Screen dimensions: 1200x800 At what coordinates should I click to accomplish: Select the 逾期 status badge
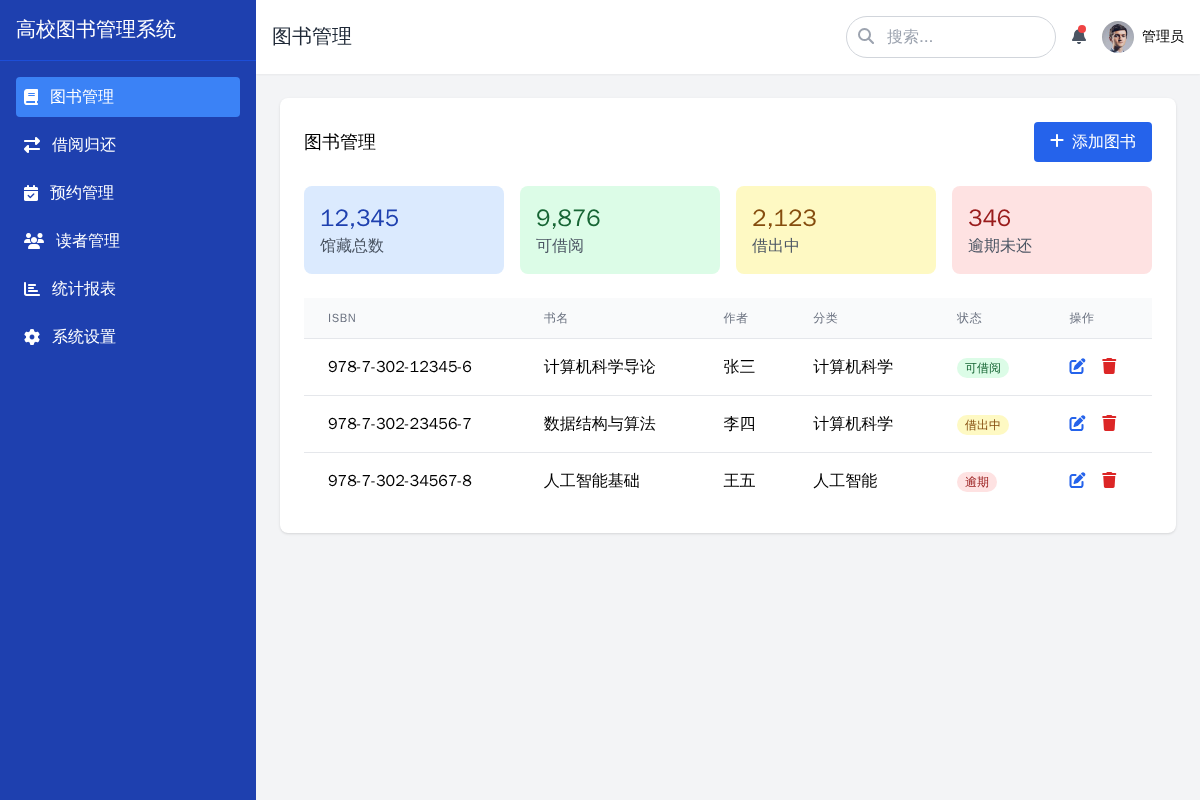[x=977, y=481]
